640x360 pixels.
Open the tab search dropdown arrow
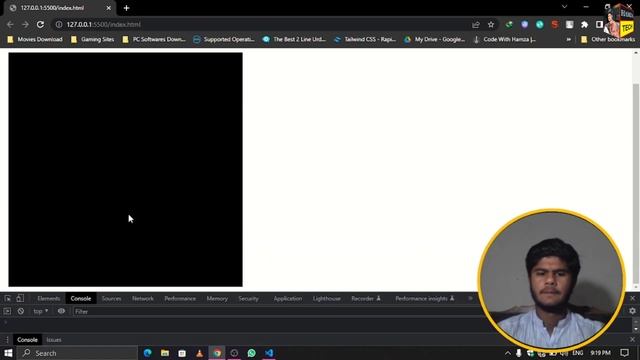pos(564,7)
